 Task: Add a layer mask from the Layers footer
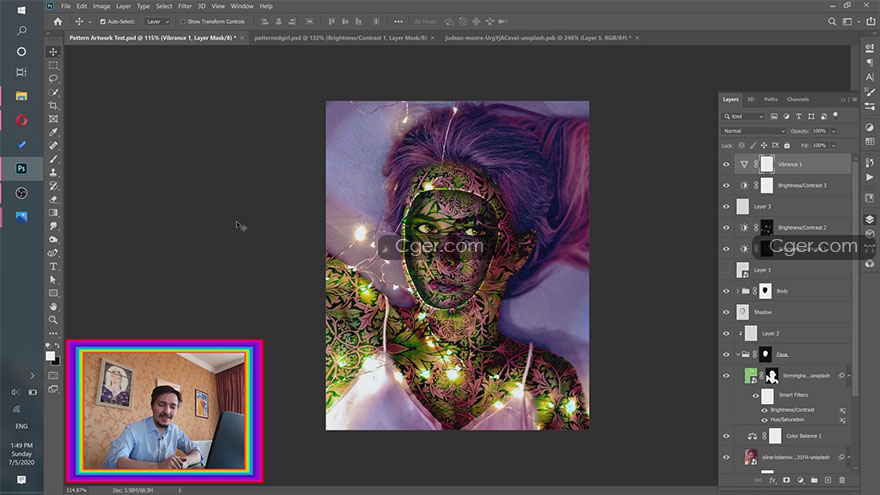pos(786,480)
